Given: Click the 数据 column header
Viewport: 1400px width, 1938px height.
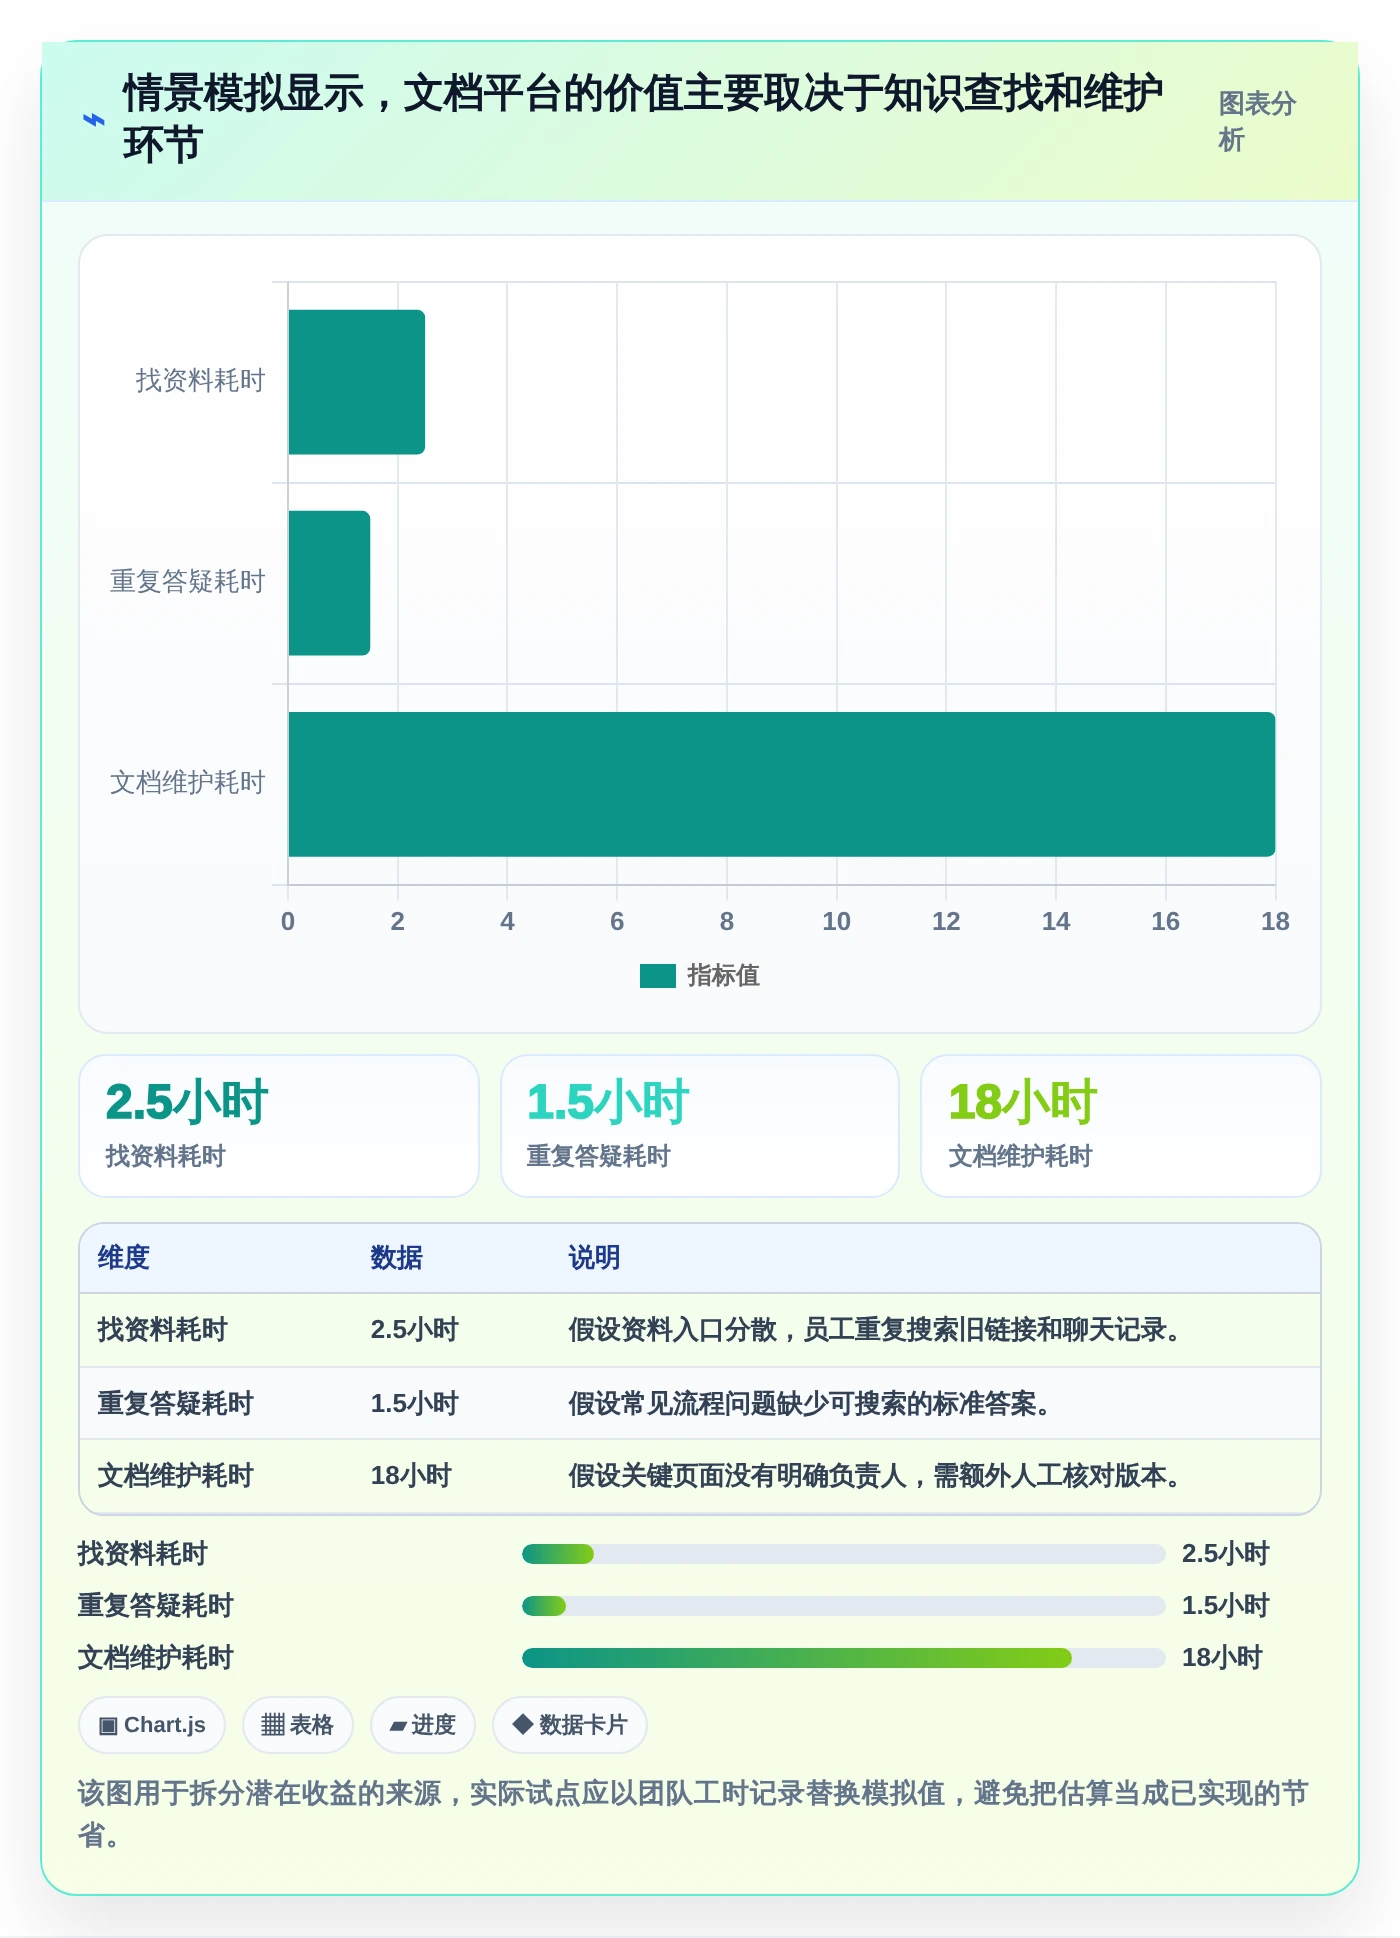Looking at the screenshot, I should click(x=397, y=1258).
